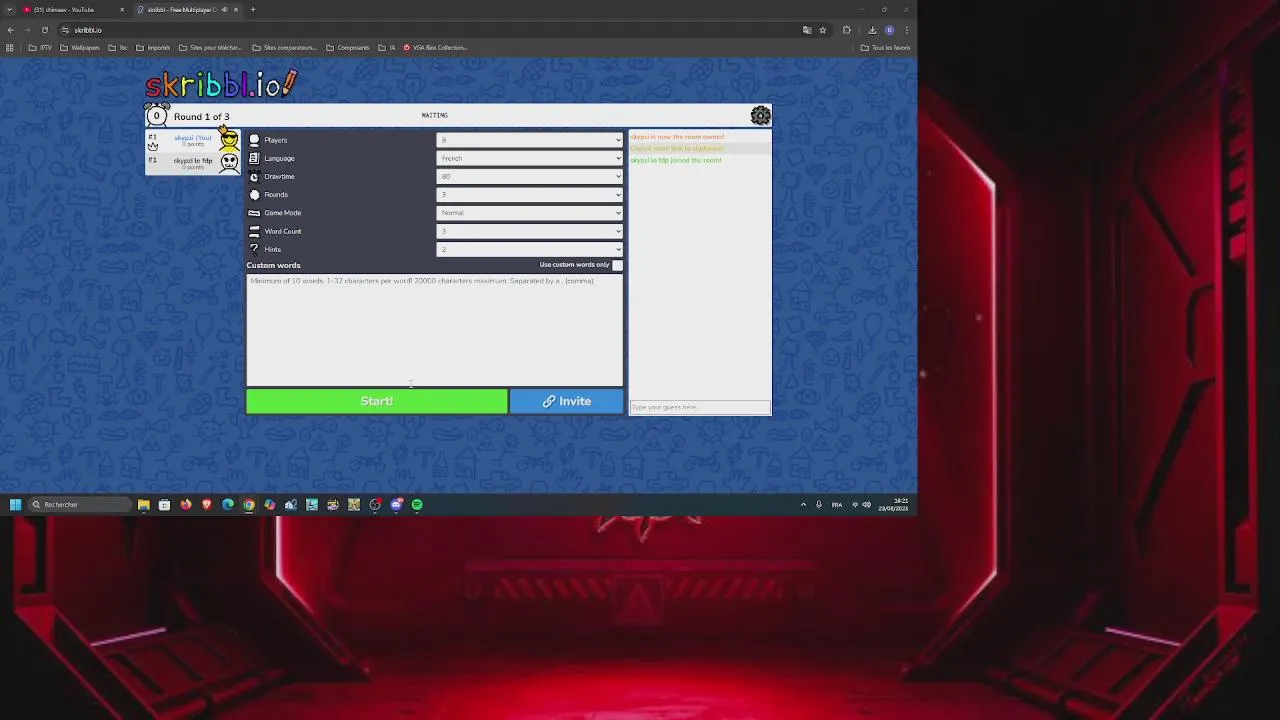Reload the skribbl.io page
Viewport: 1280px width, 720px height.
[x=44, y=30]
